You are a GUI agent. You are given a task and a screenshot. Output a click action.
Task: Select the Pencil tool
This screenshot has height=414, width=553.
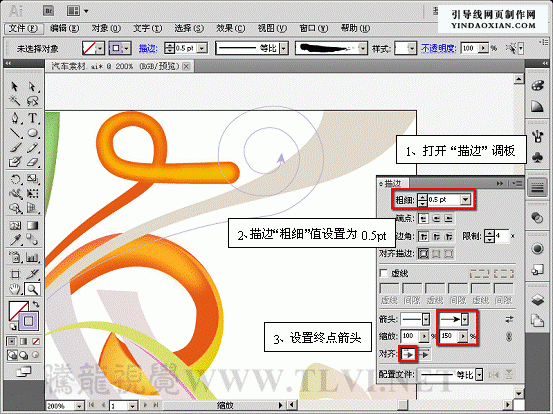click(32, 147)
